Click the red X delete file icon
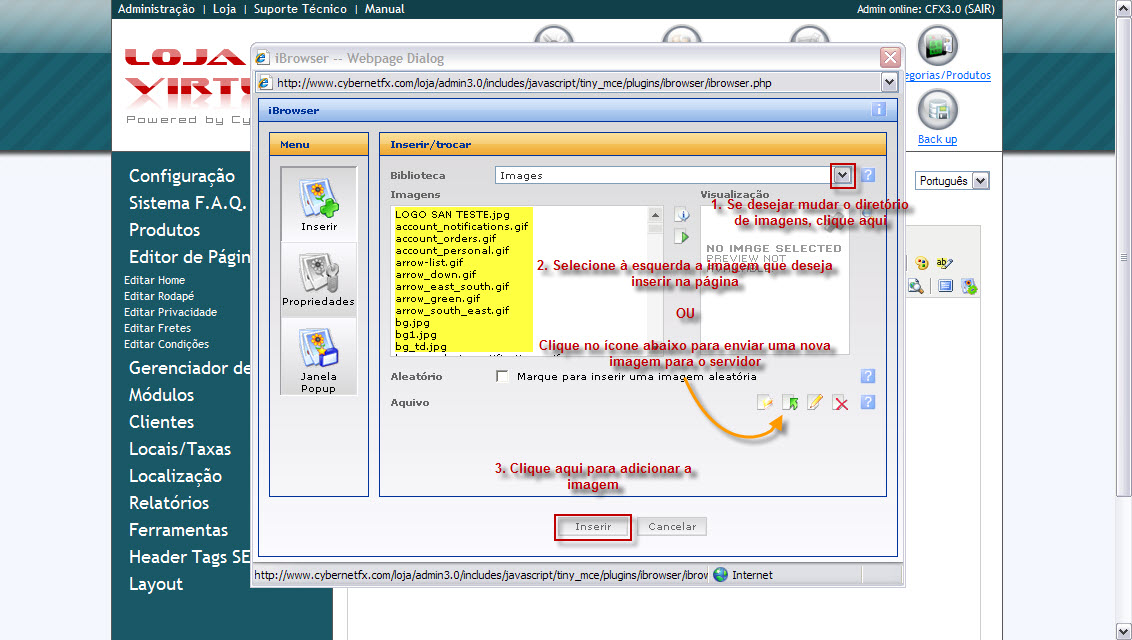 pos(841,403)
